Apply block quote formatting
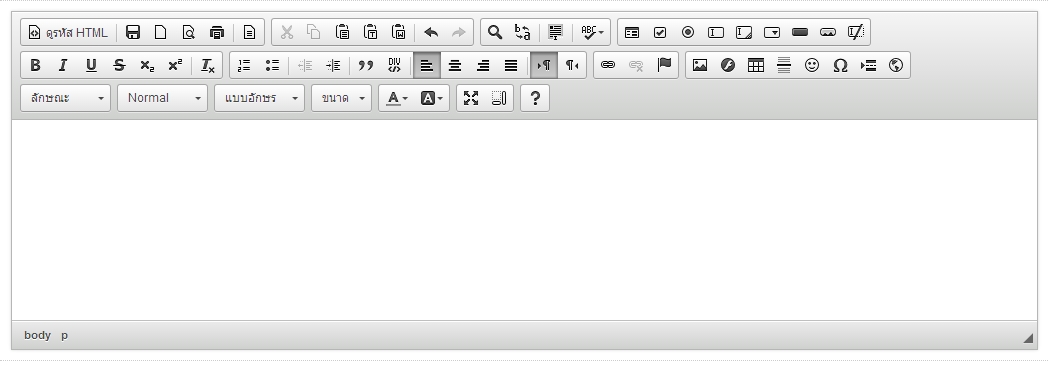This screenshot has height=369, width=1051. pos(365,65)
